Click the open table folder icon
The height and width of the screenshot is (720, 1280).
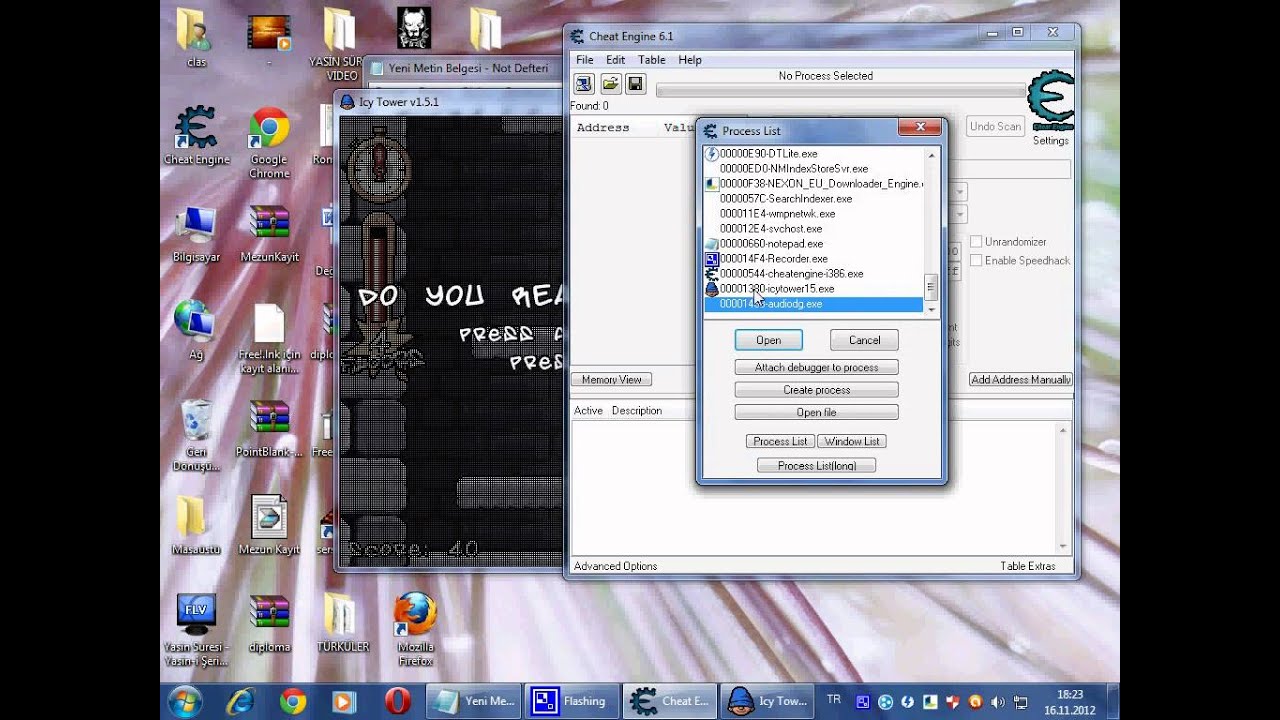pos(609,84)
